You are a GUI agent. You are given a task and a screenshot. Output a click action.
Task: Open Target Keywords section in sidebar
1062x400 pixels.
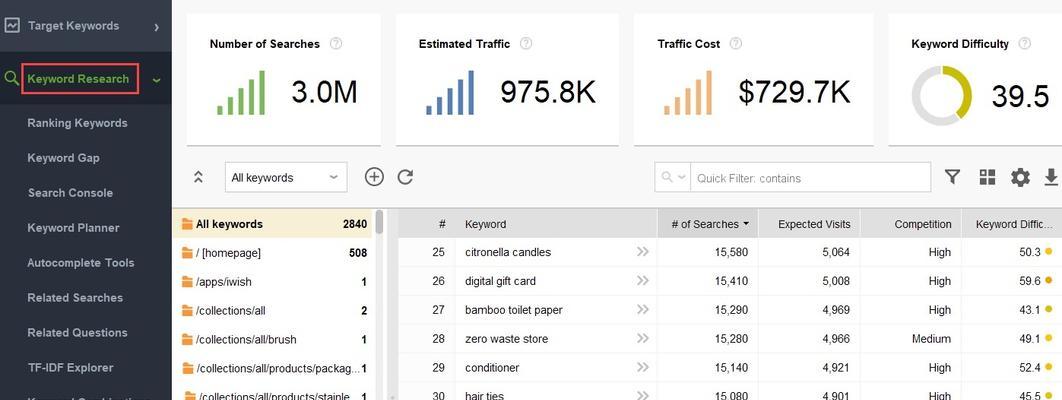pyautogui.click(x=73, y=26)
